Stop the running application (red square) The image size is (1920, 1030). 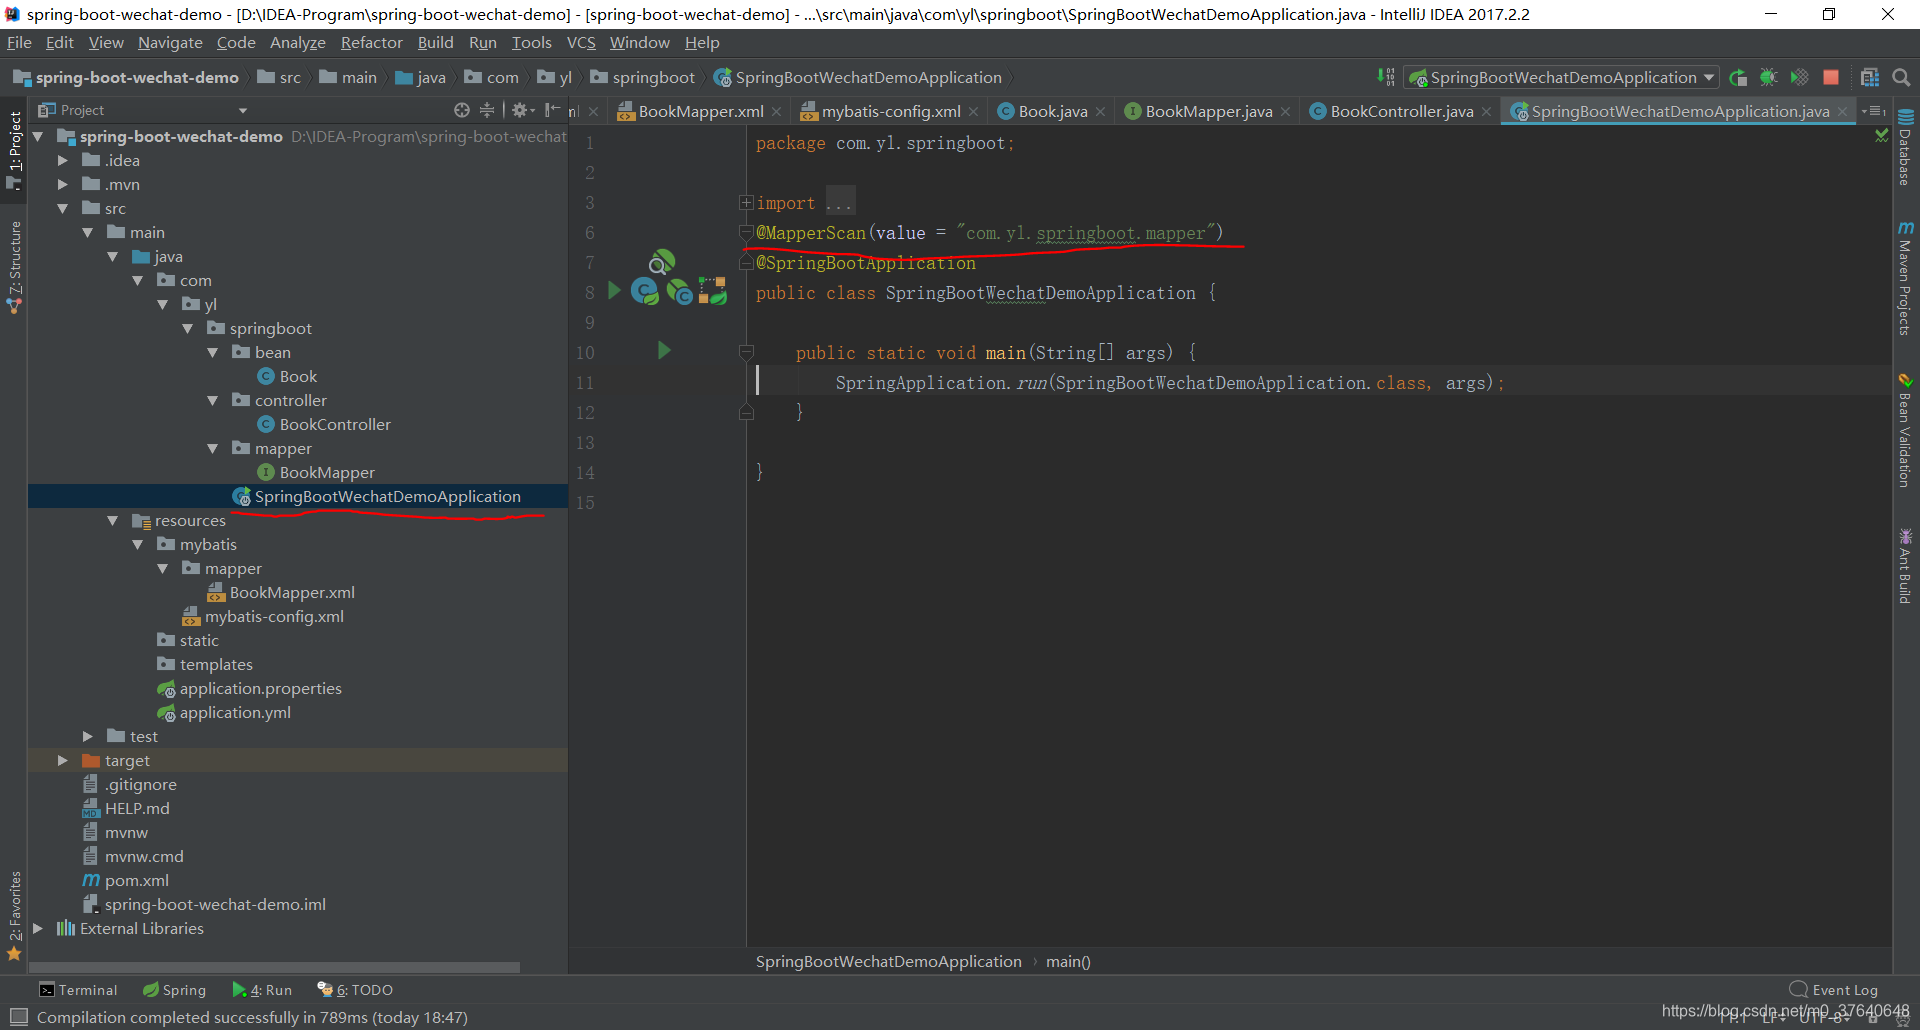(1831, 77)
